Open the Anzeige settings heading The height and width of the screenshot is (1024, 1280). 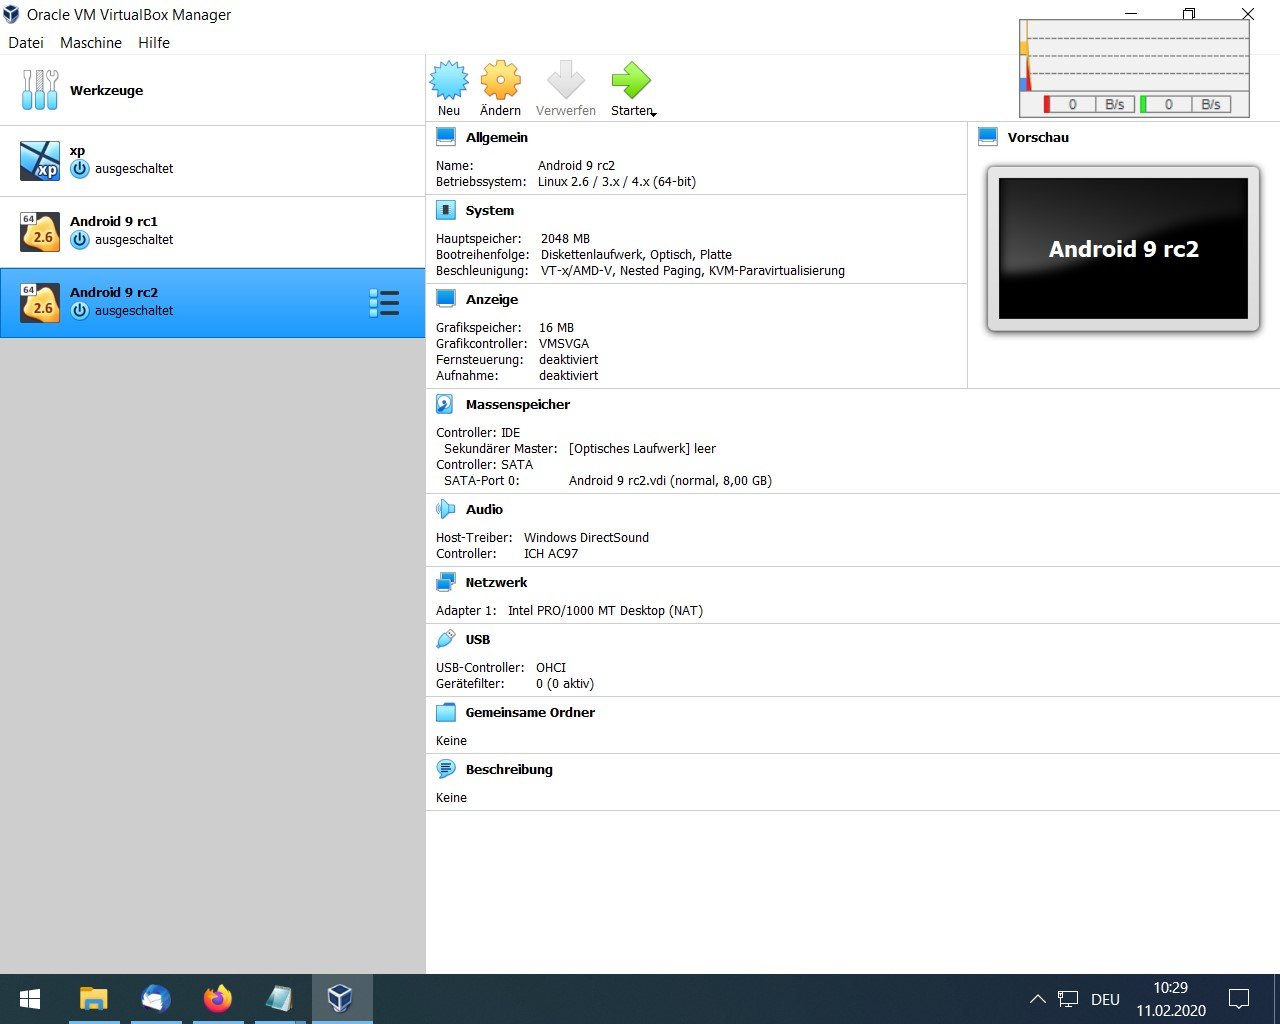point(492,299)
